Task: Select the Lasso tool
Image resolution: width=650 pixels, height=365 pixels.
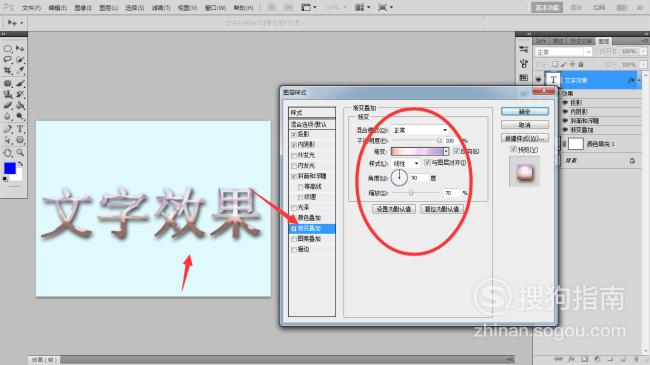Action: [7, 60]
